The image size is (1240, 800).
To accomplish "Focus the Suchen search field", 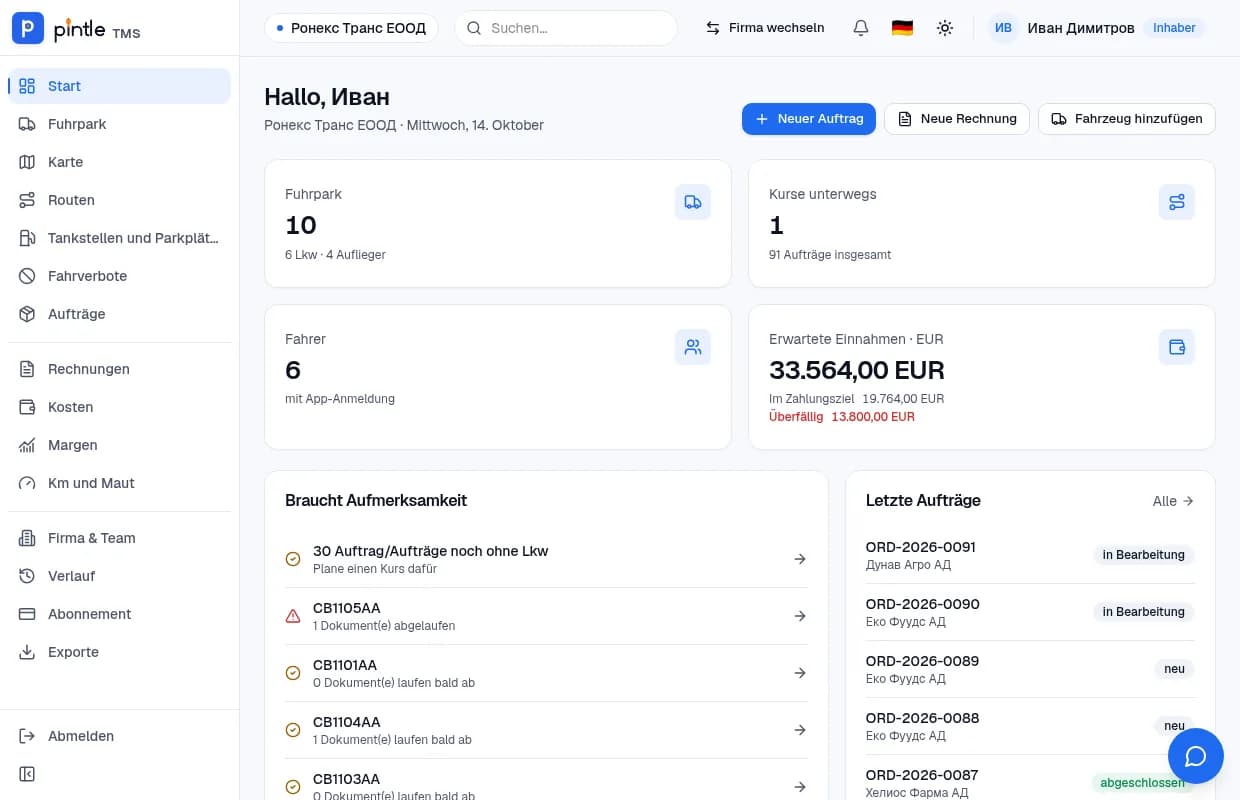I will click(x=566, y=28).
